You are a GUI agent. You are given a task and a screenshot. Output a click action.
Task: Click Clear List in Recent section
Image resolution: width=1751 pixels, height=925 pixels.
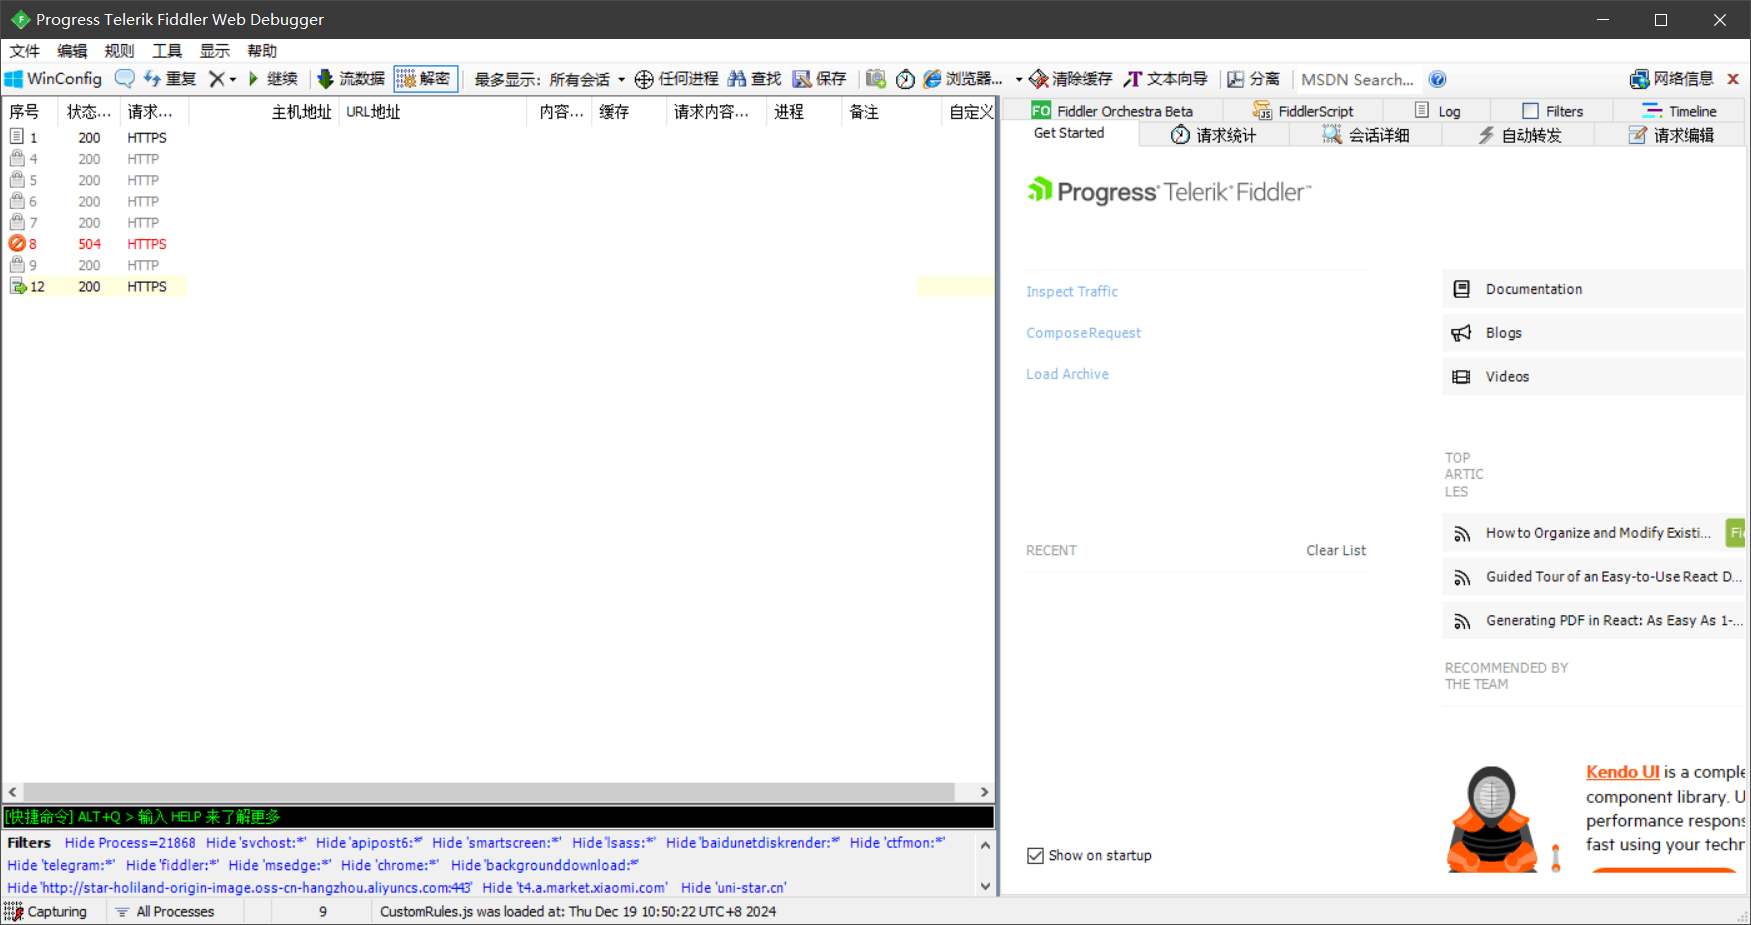1335,550
